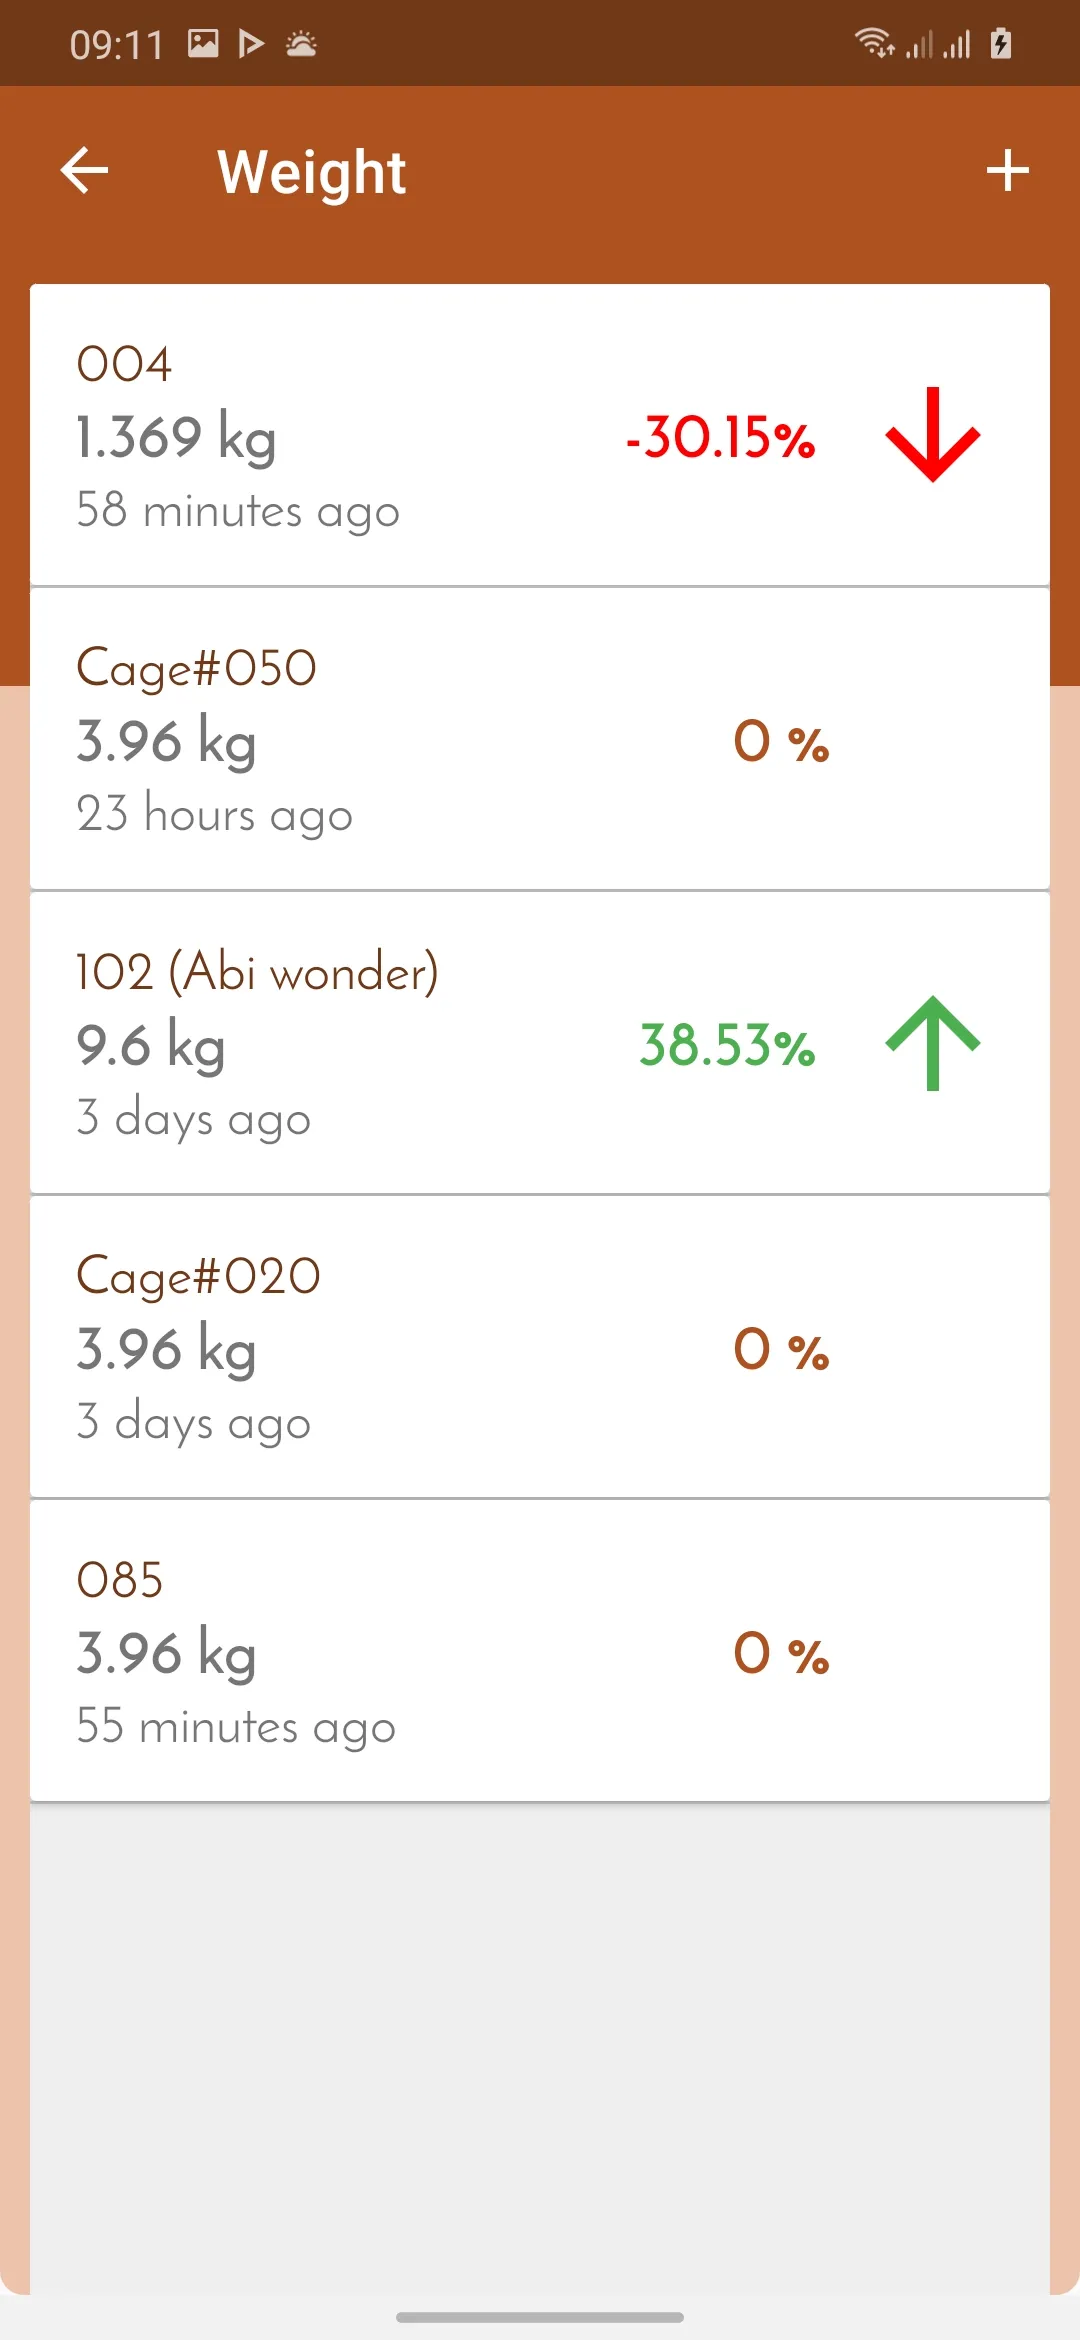Viewport: 1080px width, 2340px height.
Task: Tap the 0 % value for Cage#050
Action: [781, 742]
